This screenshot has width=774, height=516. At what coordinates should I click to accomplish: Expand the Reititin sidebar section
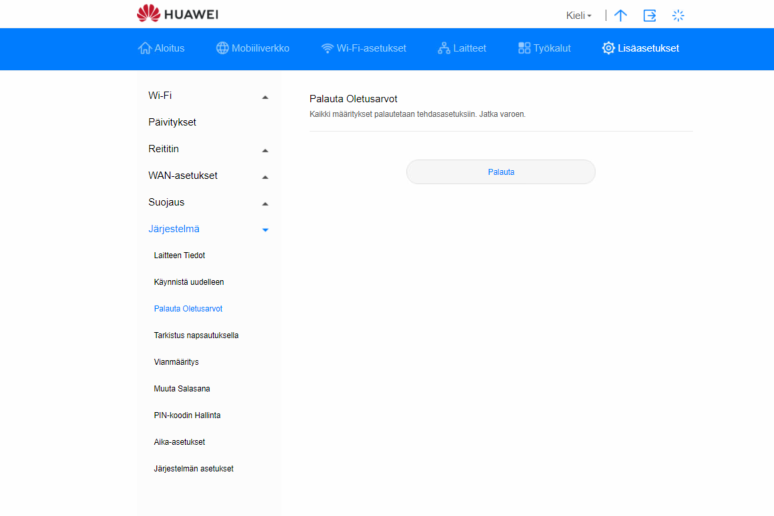click(x=265, y=150)
